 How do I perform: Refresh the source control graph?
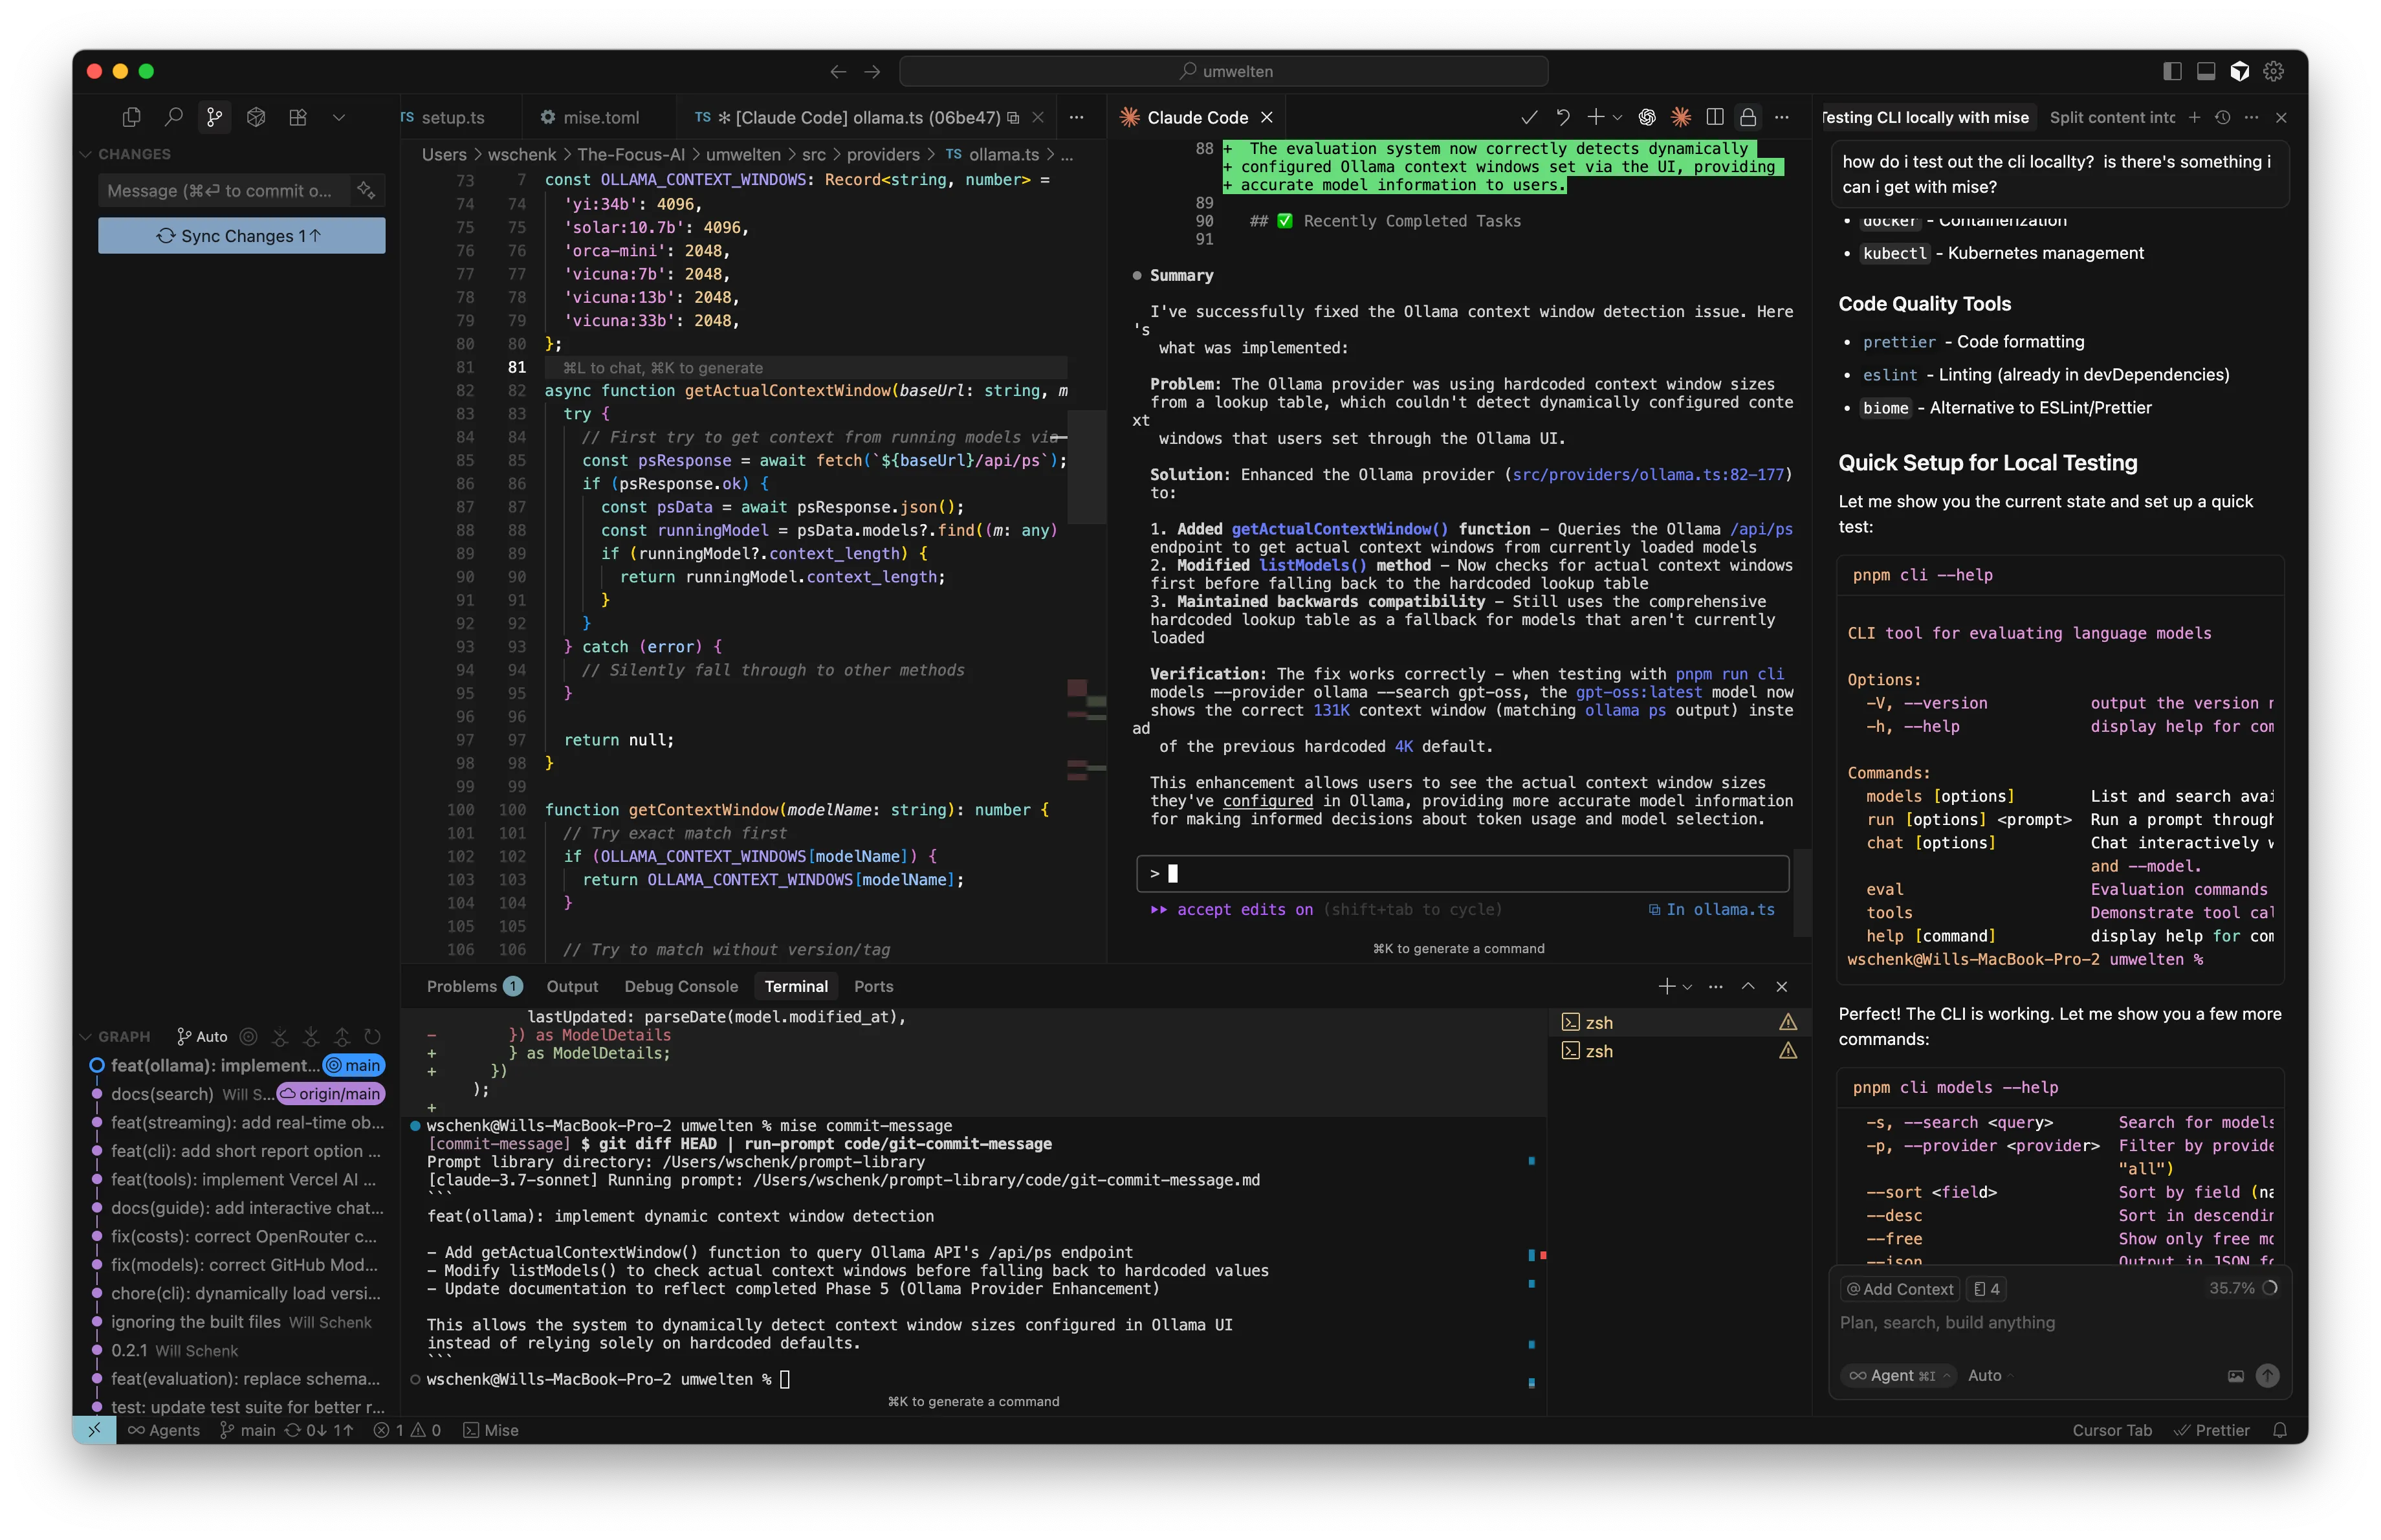373,1036
